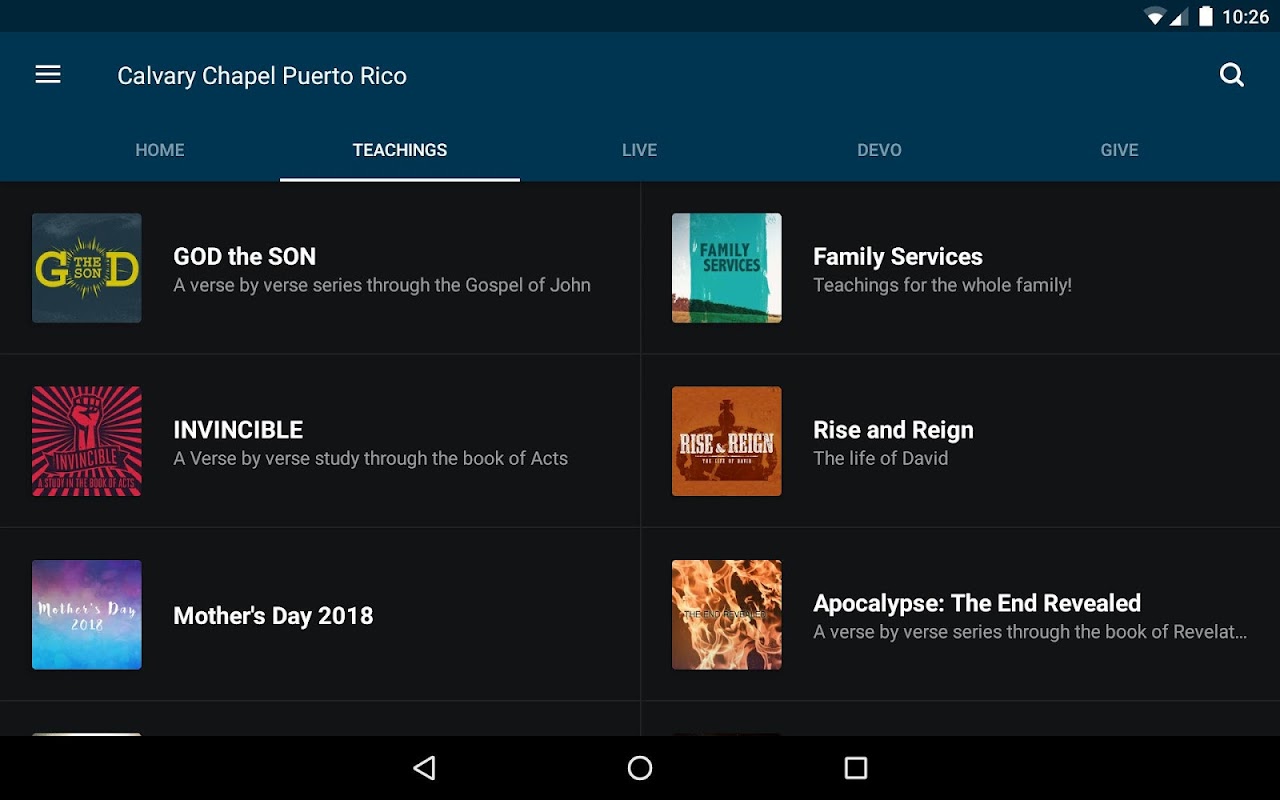
Task: Tap 'Teachings for the whole family!' text
Action: pyautogui.click(x=942, y=285)
